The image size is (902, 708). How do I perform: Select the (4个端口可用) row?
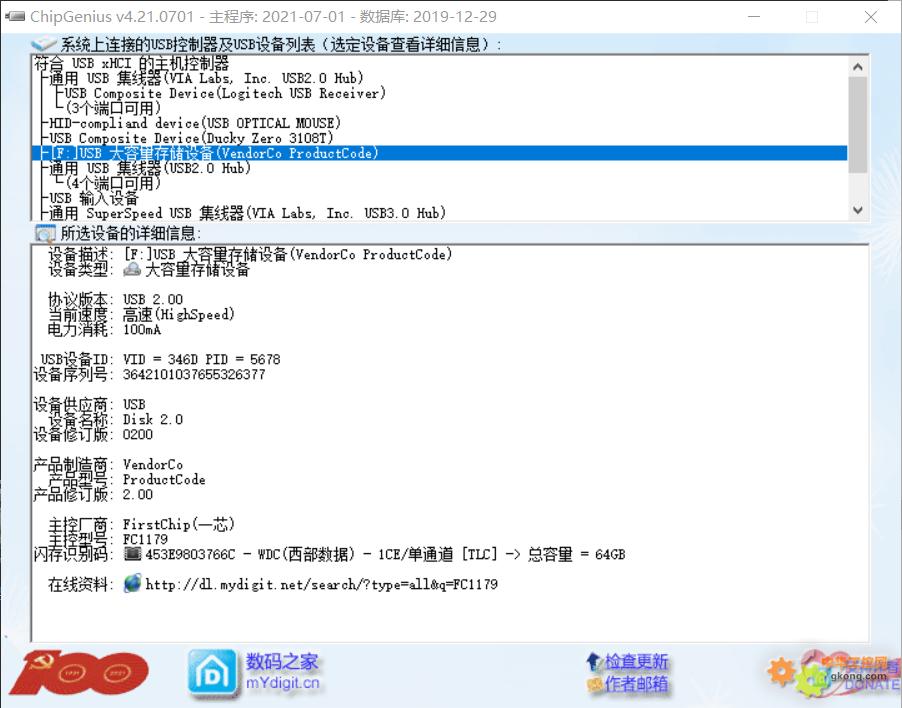(113, 183)
